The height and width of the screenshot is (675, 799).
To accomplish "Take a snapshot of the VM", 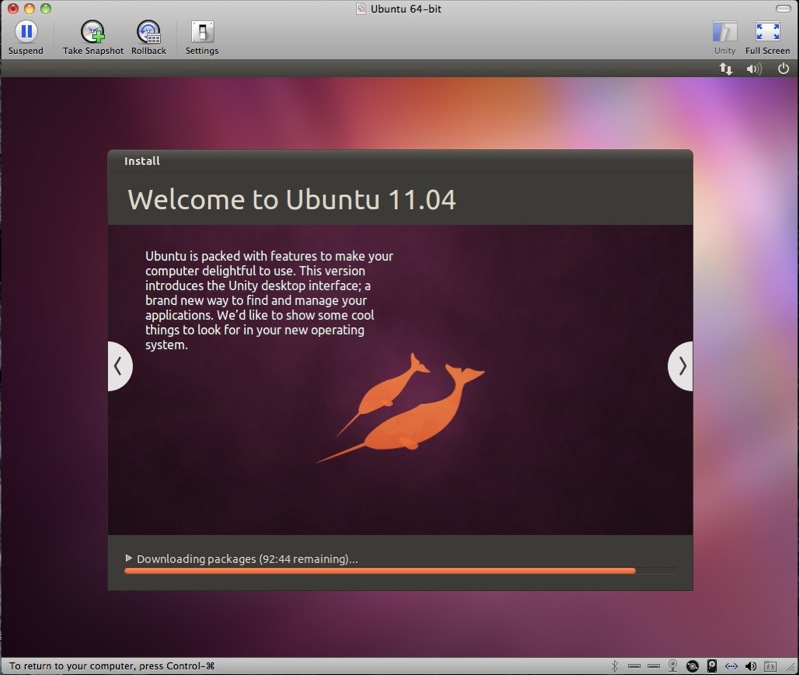I will coord(93,33).
